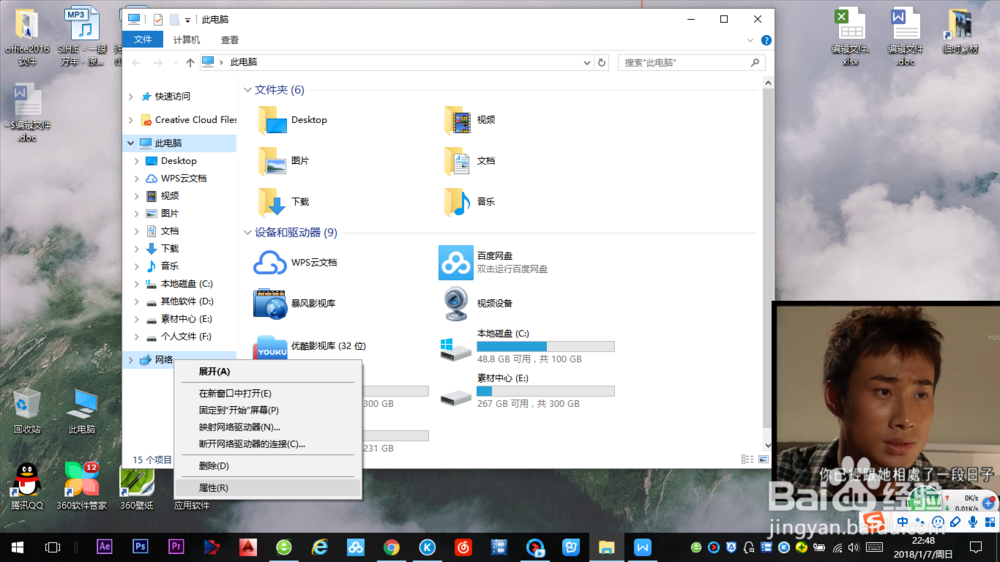Open the 下载 folder icon
The width and height of the screenshot is (1000, 562).
[x=272, y=202]
